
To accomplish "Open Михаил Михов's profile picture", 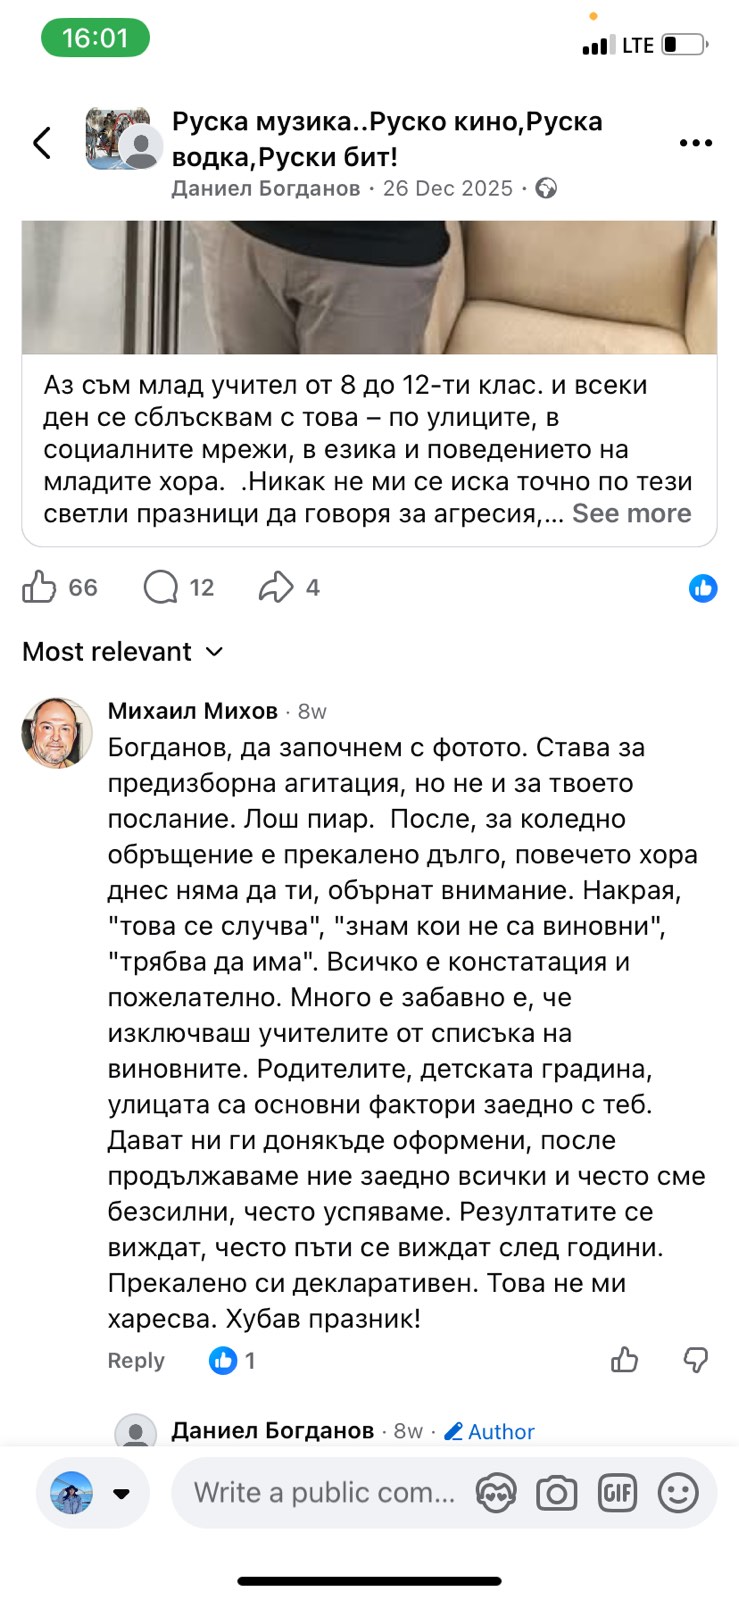I will click(57, 733).
